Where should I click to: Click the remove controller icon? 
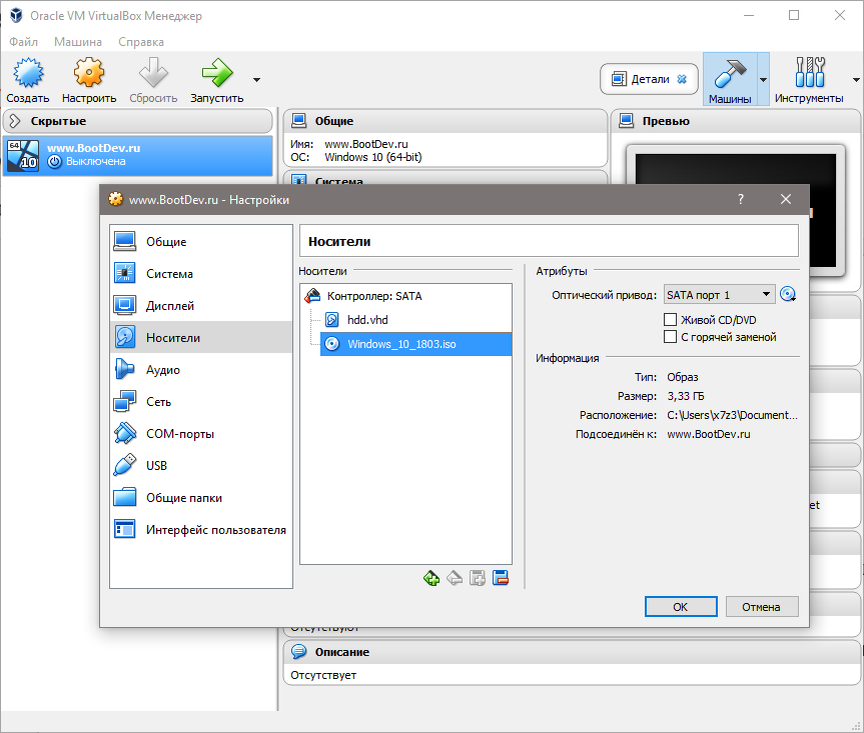pos(455,578)
